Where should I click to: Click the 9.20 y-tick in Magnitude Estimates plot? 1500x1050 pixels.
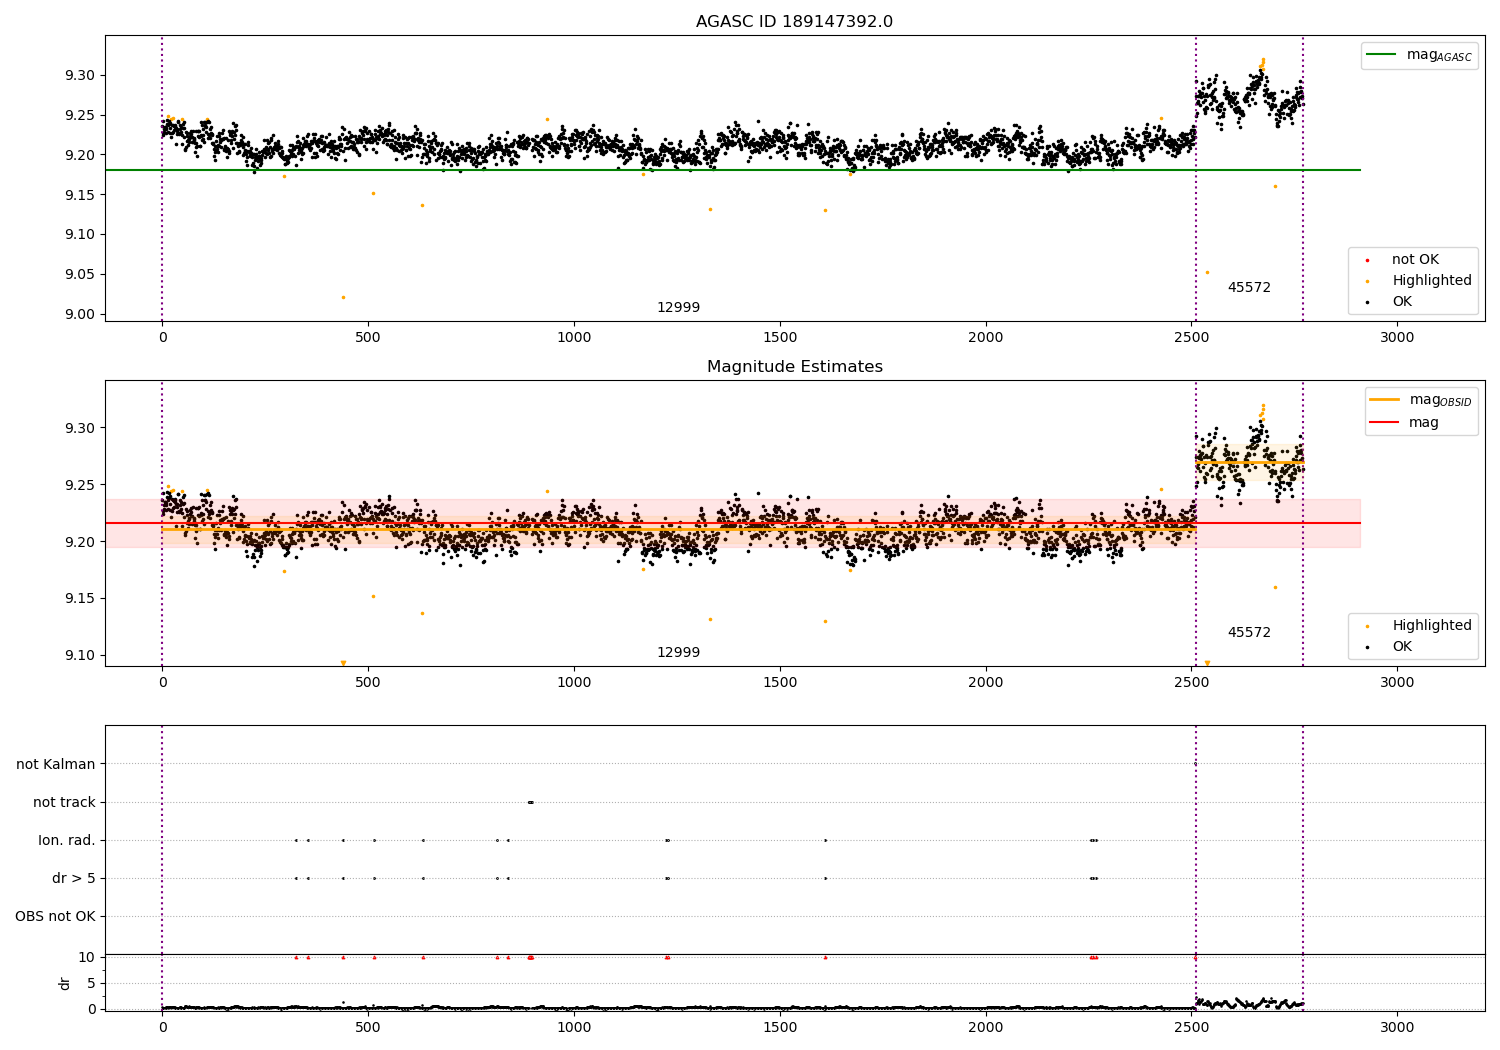pyautogui.click(x=80, y=542)
